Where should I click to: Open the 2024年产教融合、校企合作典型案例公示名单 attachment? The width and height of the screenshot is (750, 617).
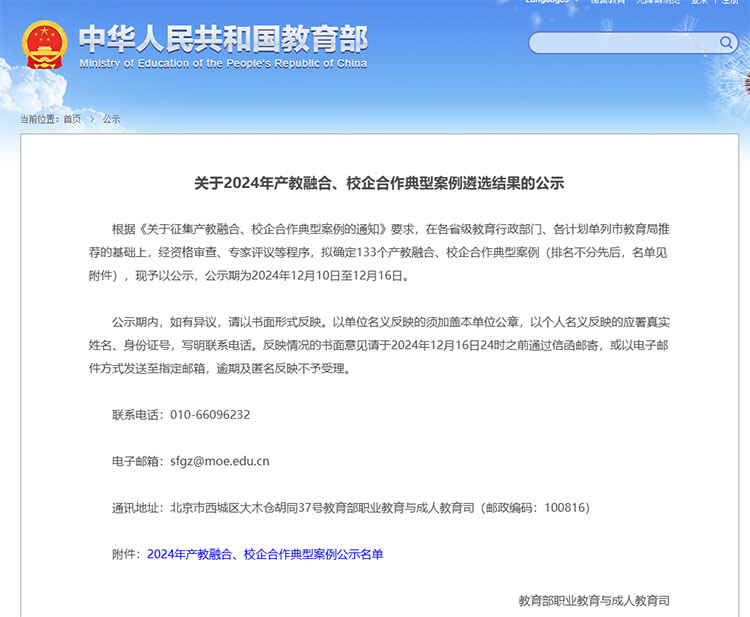265,554
